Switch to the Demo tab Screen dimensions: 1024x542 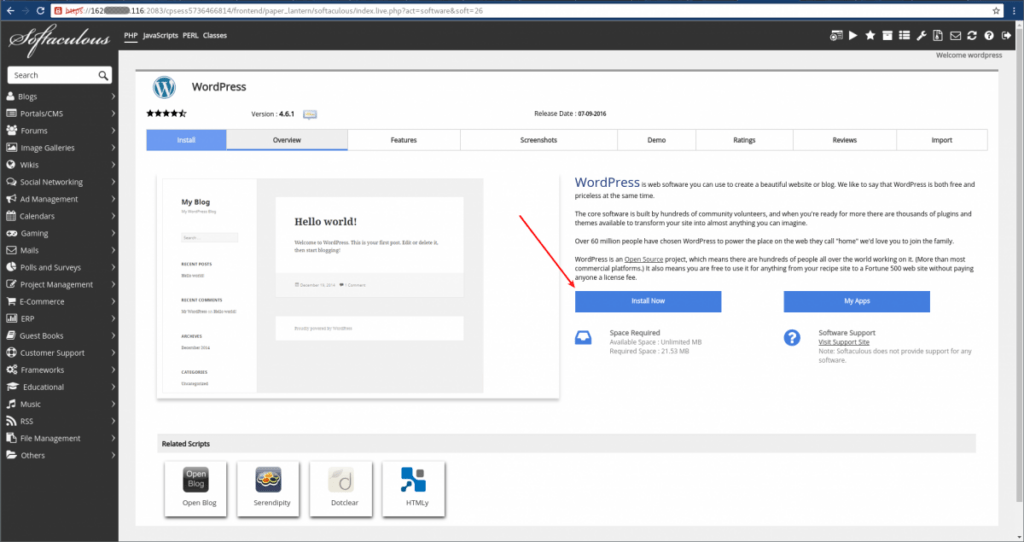click(656, 140)
